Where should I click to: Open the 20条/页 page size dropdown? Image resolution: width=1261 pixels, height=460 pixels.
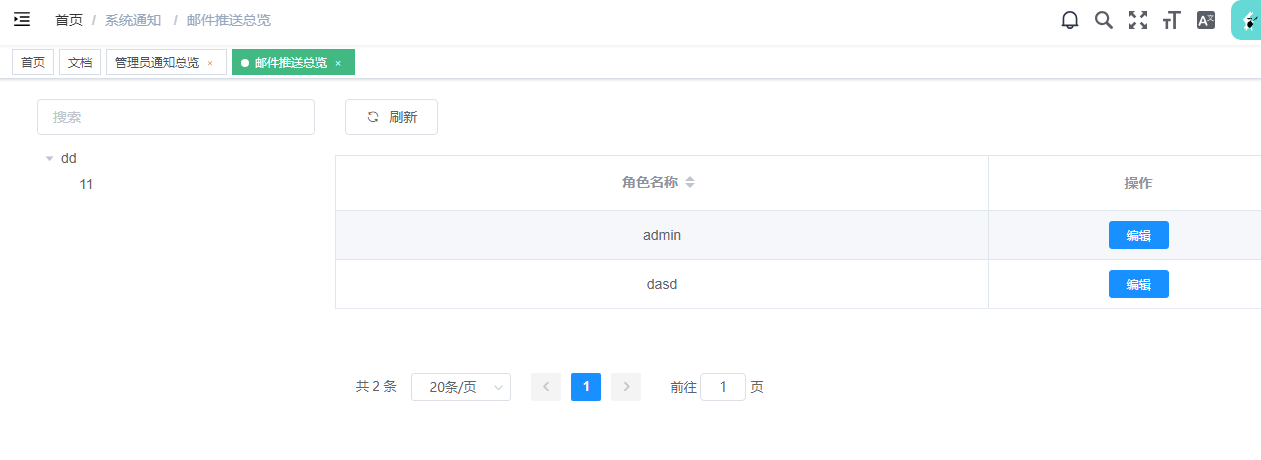461,387
